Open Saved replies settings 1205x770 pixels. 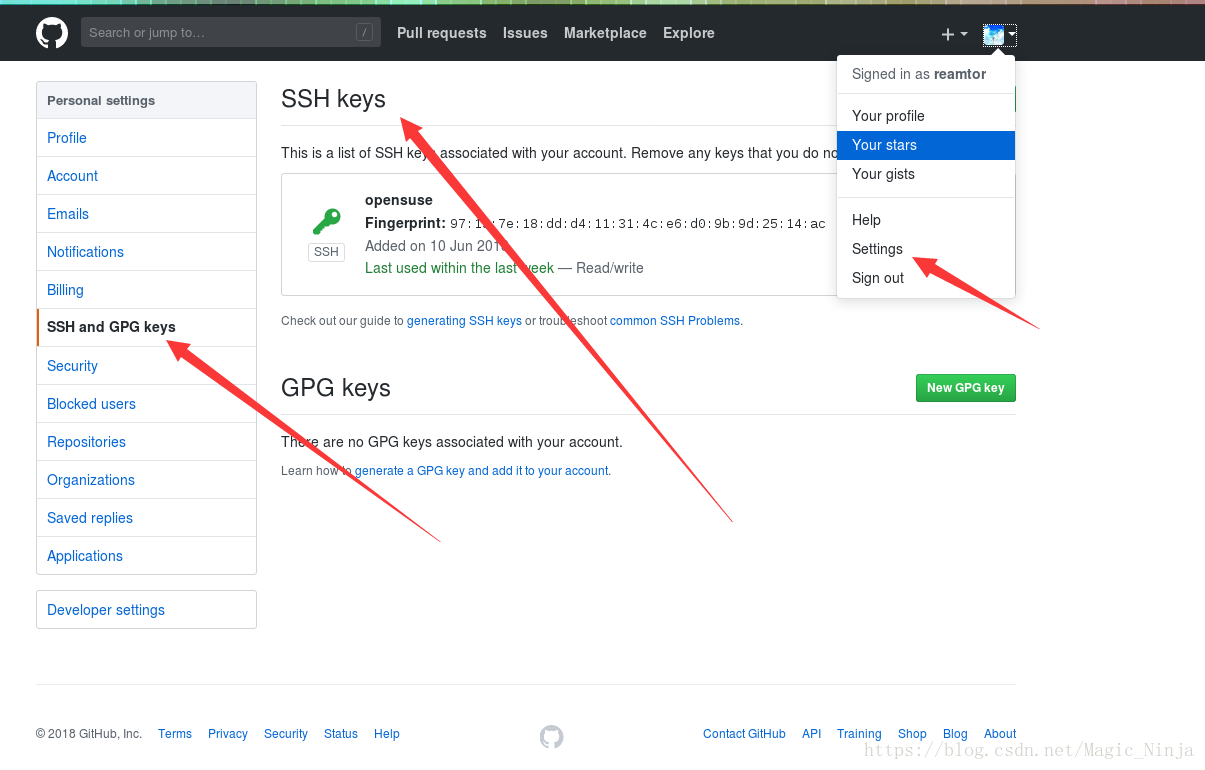coord(146,518)
